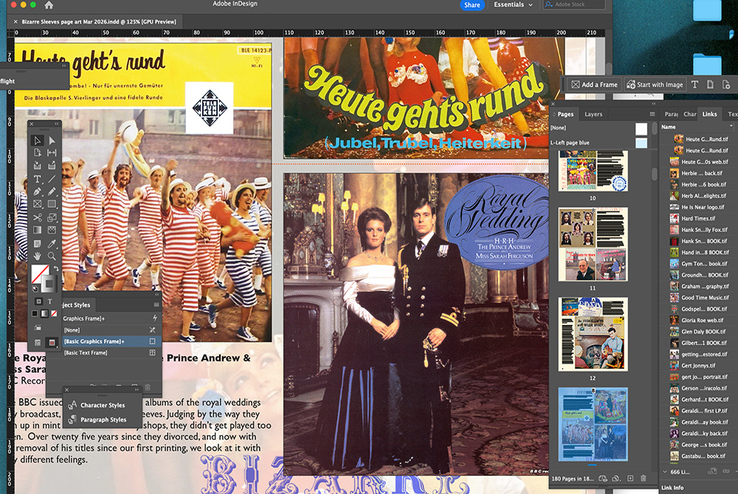This screenshot has width=738, height=494.
Task: Pick the Gradient Swatch tool
Action: point(37,230)
